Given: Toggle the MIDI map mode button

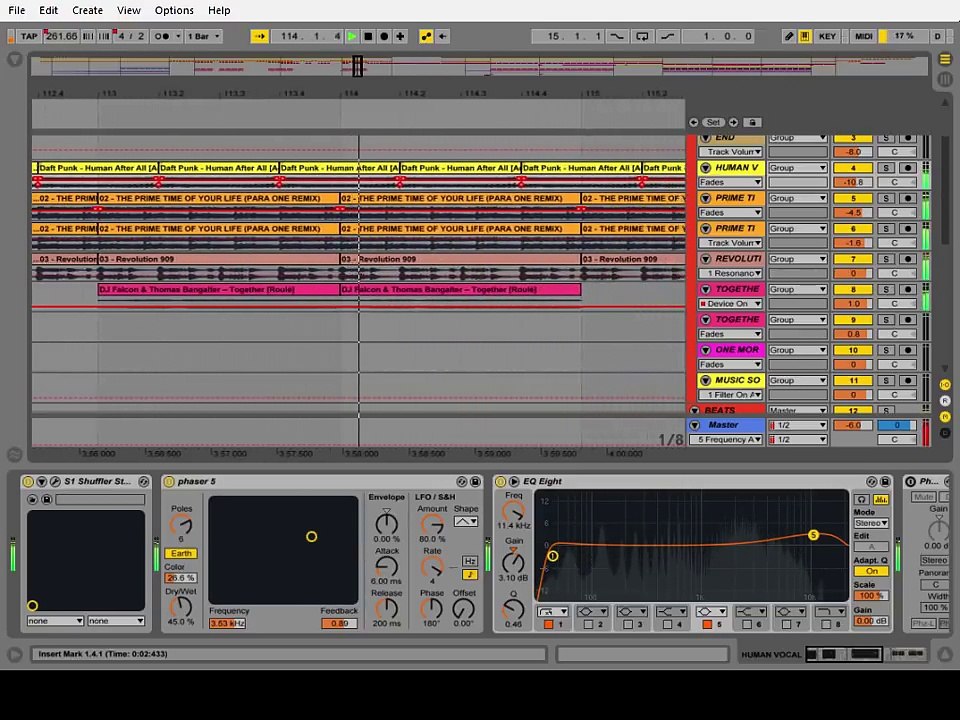Looking at the screenshot, I should point(863,36).
